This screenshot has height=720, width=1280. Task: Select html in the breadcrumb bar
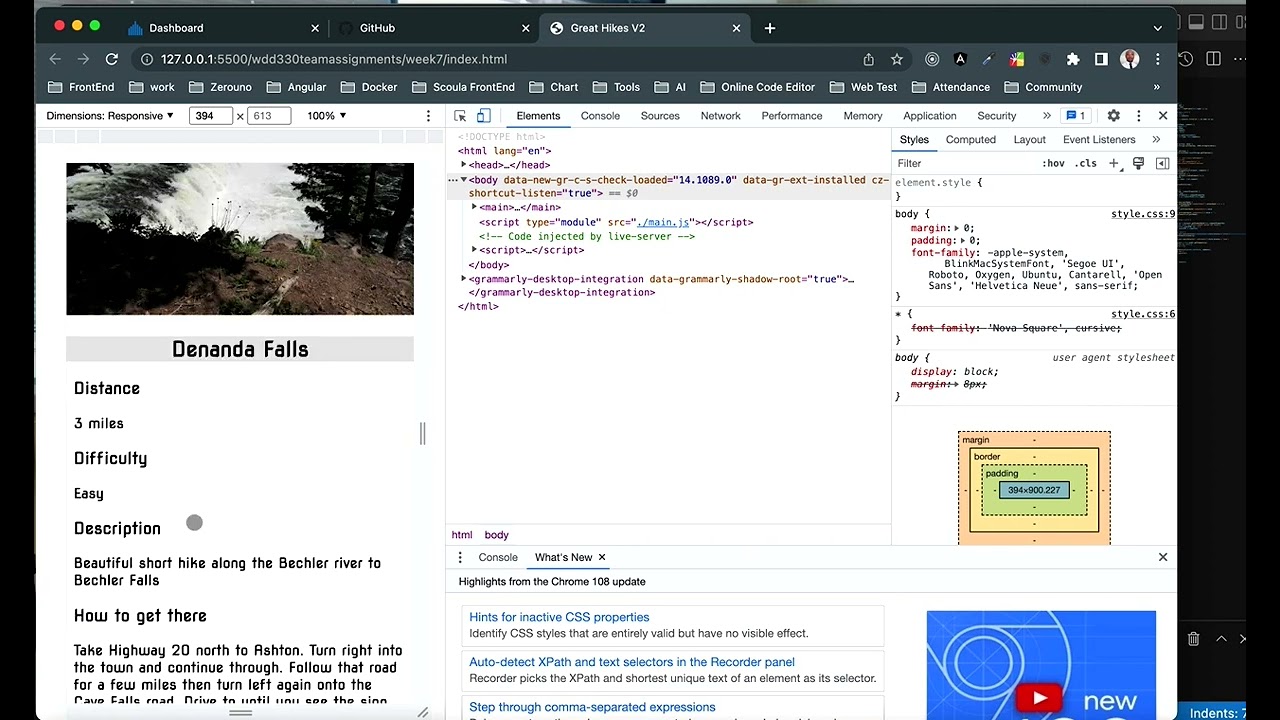(462, 535)
